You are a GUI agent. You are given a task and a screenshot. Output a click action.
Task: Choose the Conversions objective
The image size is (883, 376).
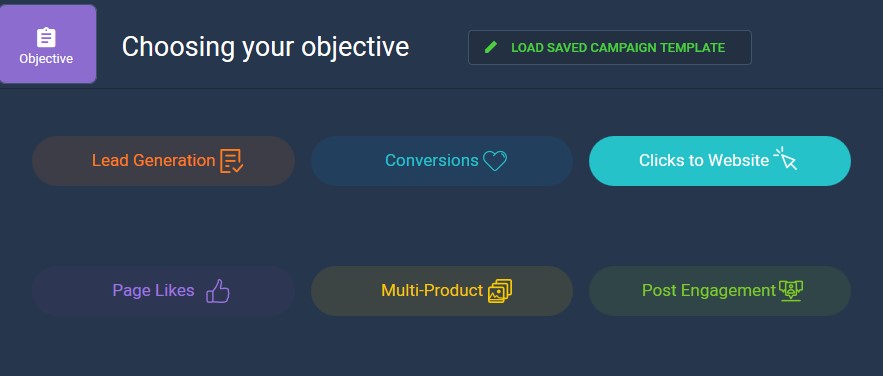click(442, 161)
